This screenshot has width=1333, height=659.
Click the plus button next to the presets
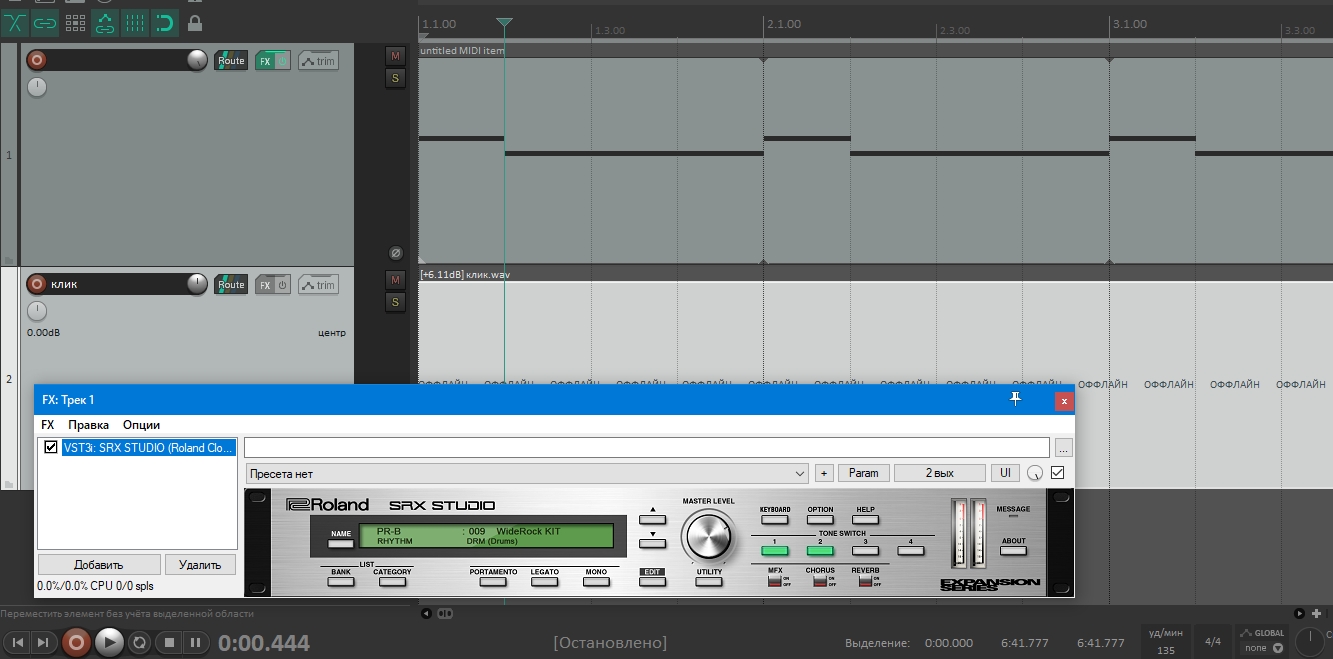pos(824,473)
